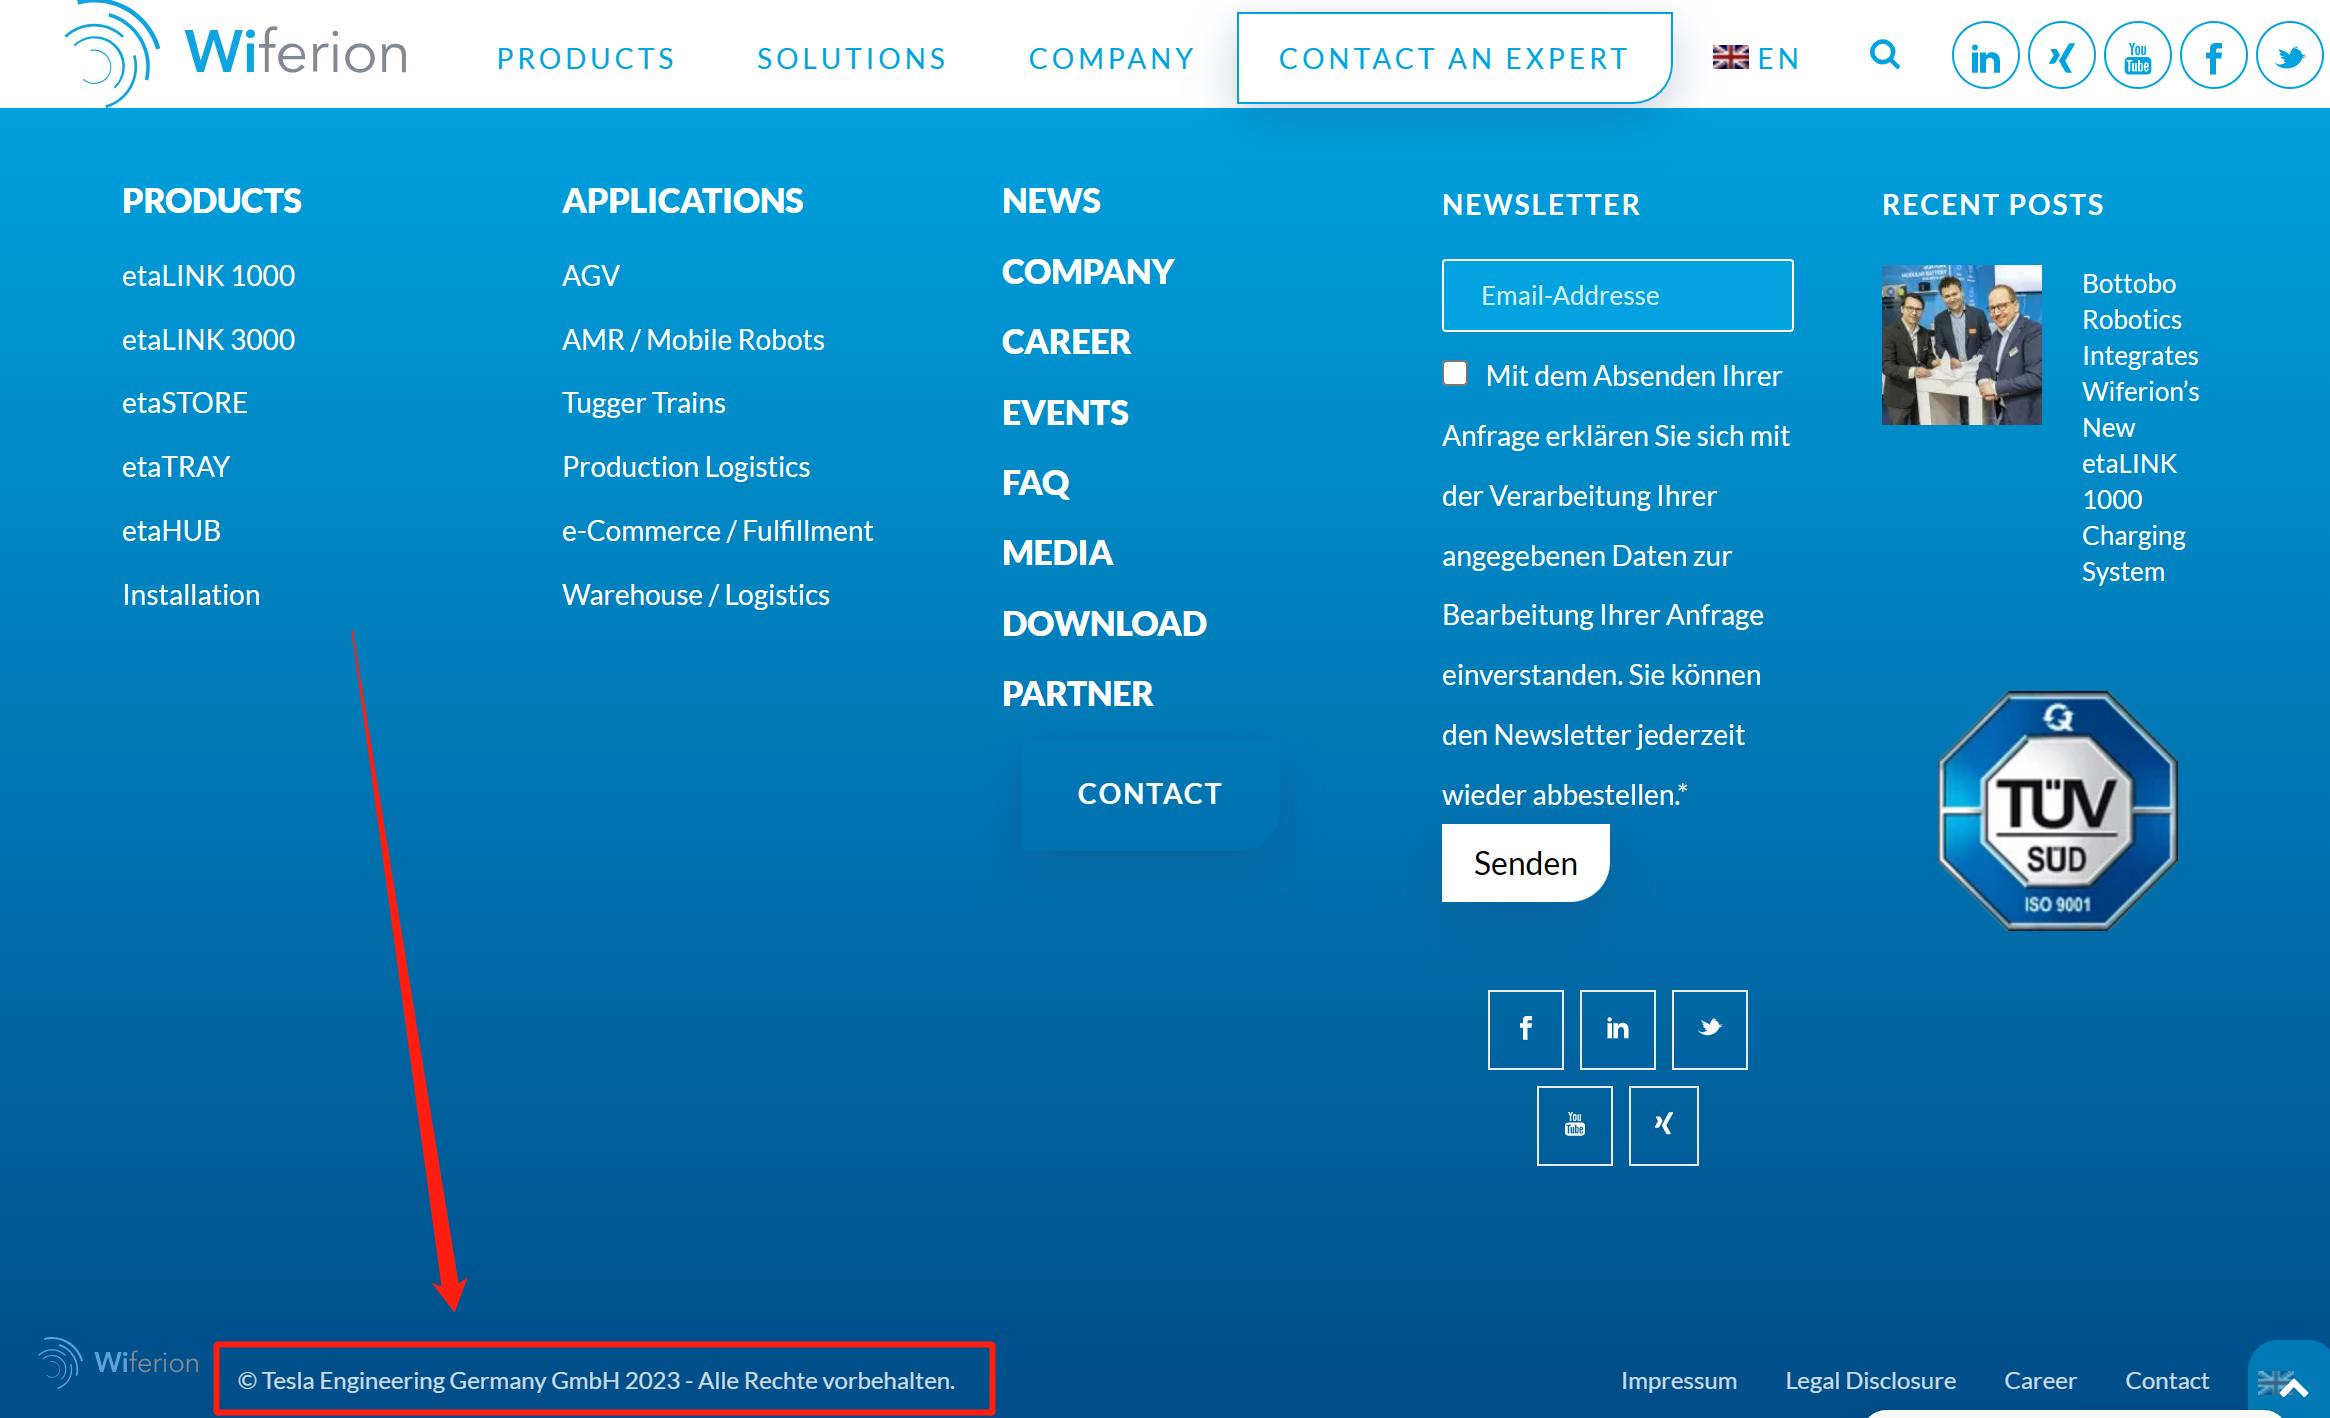The width and height of the screenshot is (2330, 1418).
Task: Open the SOLUTIONS menu in header
Action: [x=852, y=58]
